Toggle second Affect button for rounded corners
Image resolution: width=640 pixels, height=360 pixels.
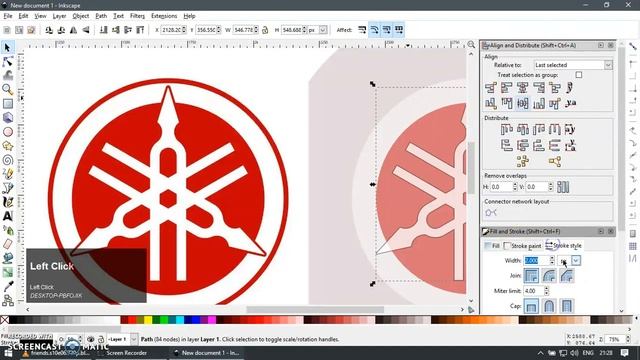click(x=374, y=30)
